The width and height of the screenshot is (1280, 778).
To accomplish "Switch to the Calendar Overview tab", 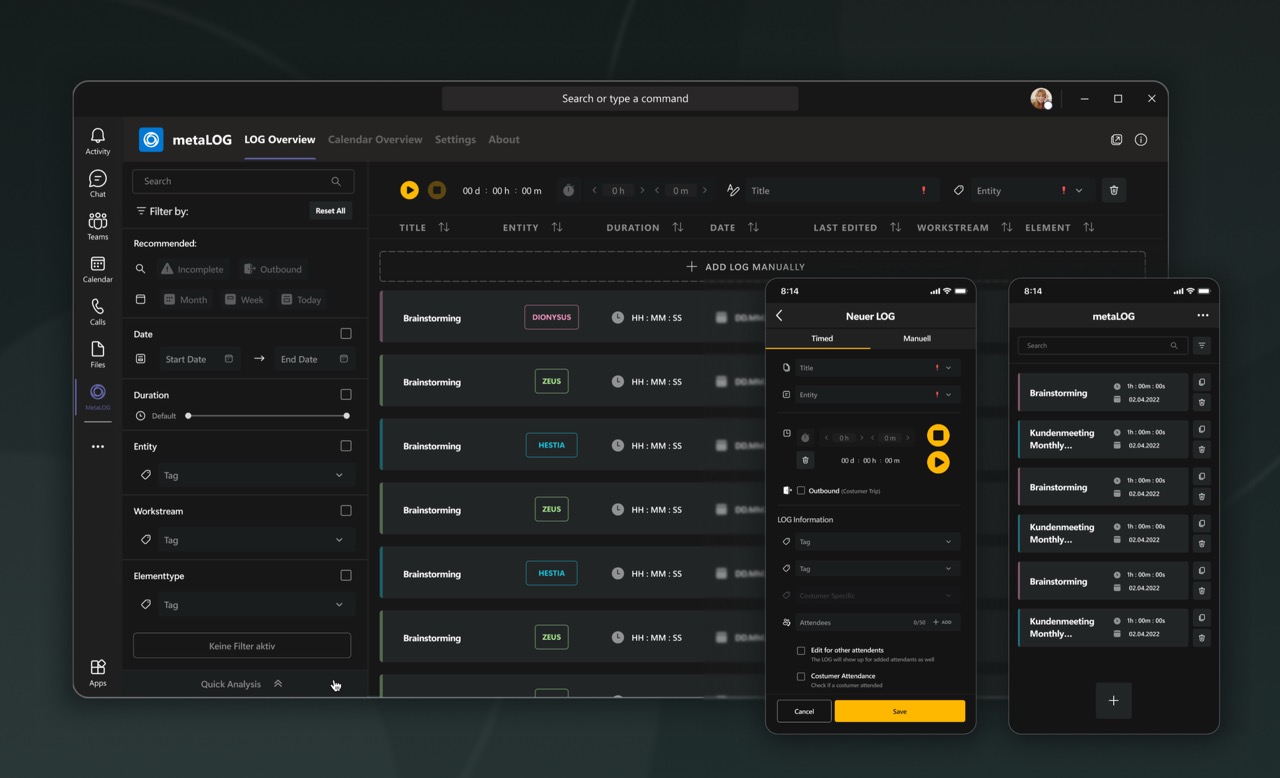I will click(375, 140).
